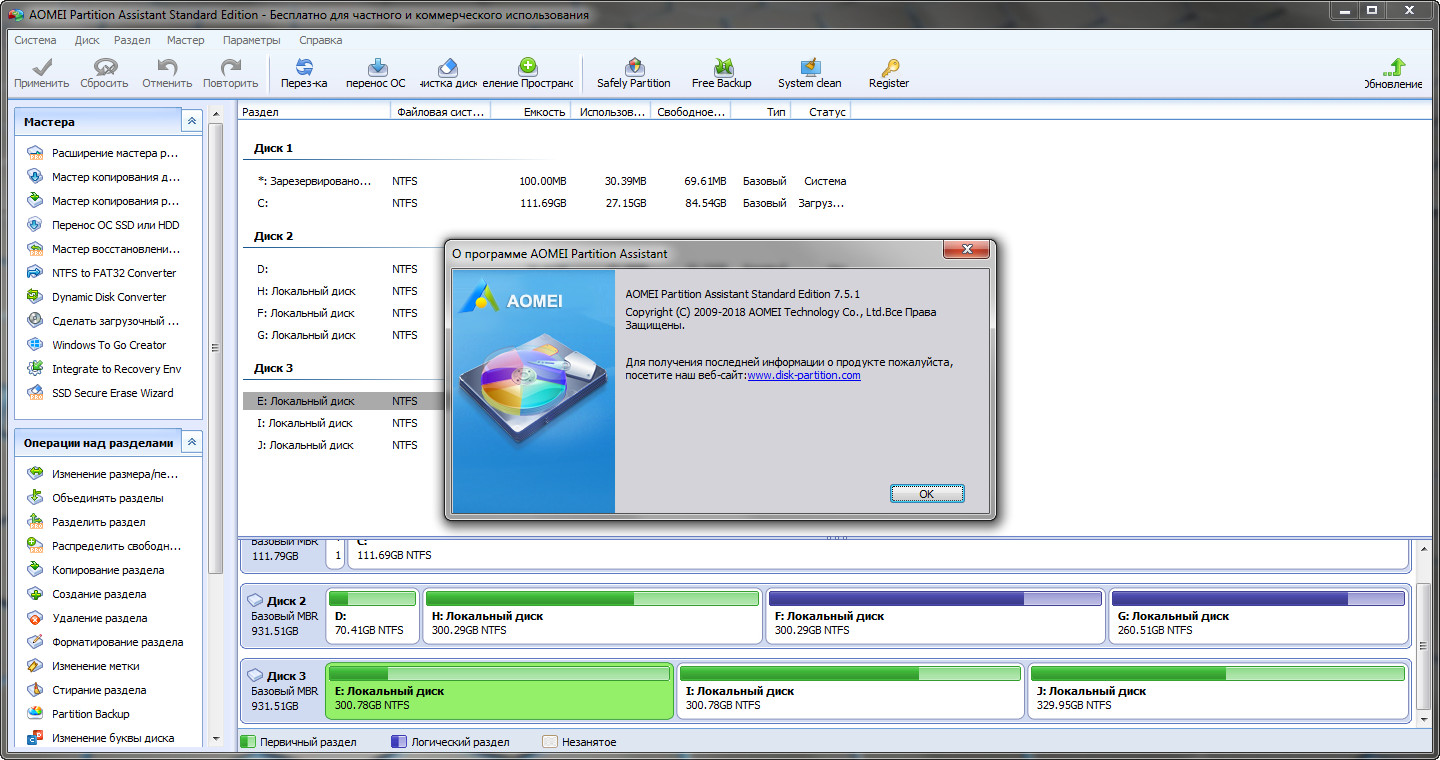Open the Раздел menu
The width and height of the screenshot is (1440, 760).
coord(132,40)
